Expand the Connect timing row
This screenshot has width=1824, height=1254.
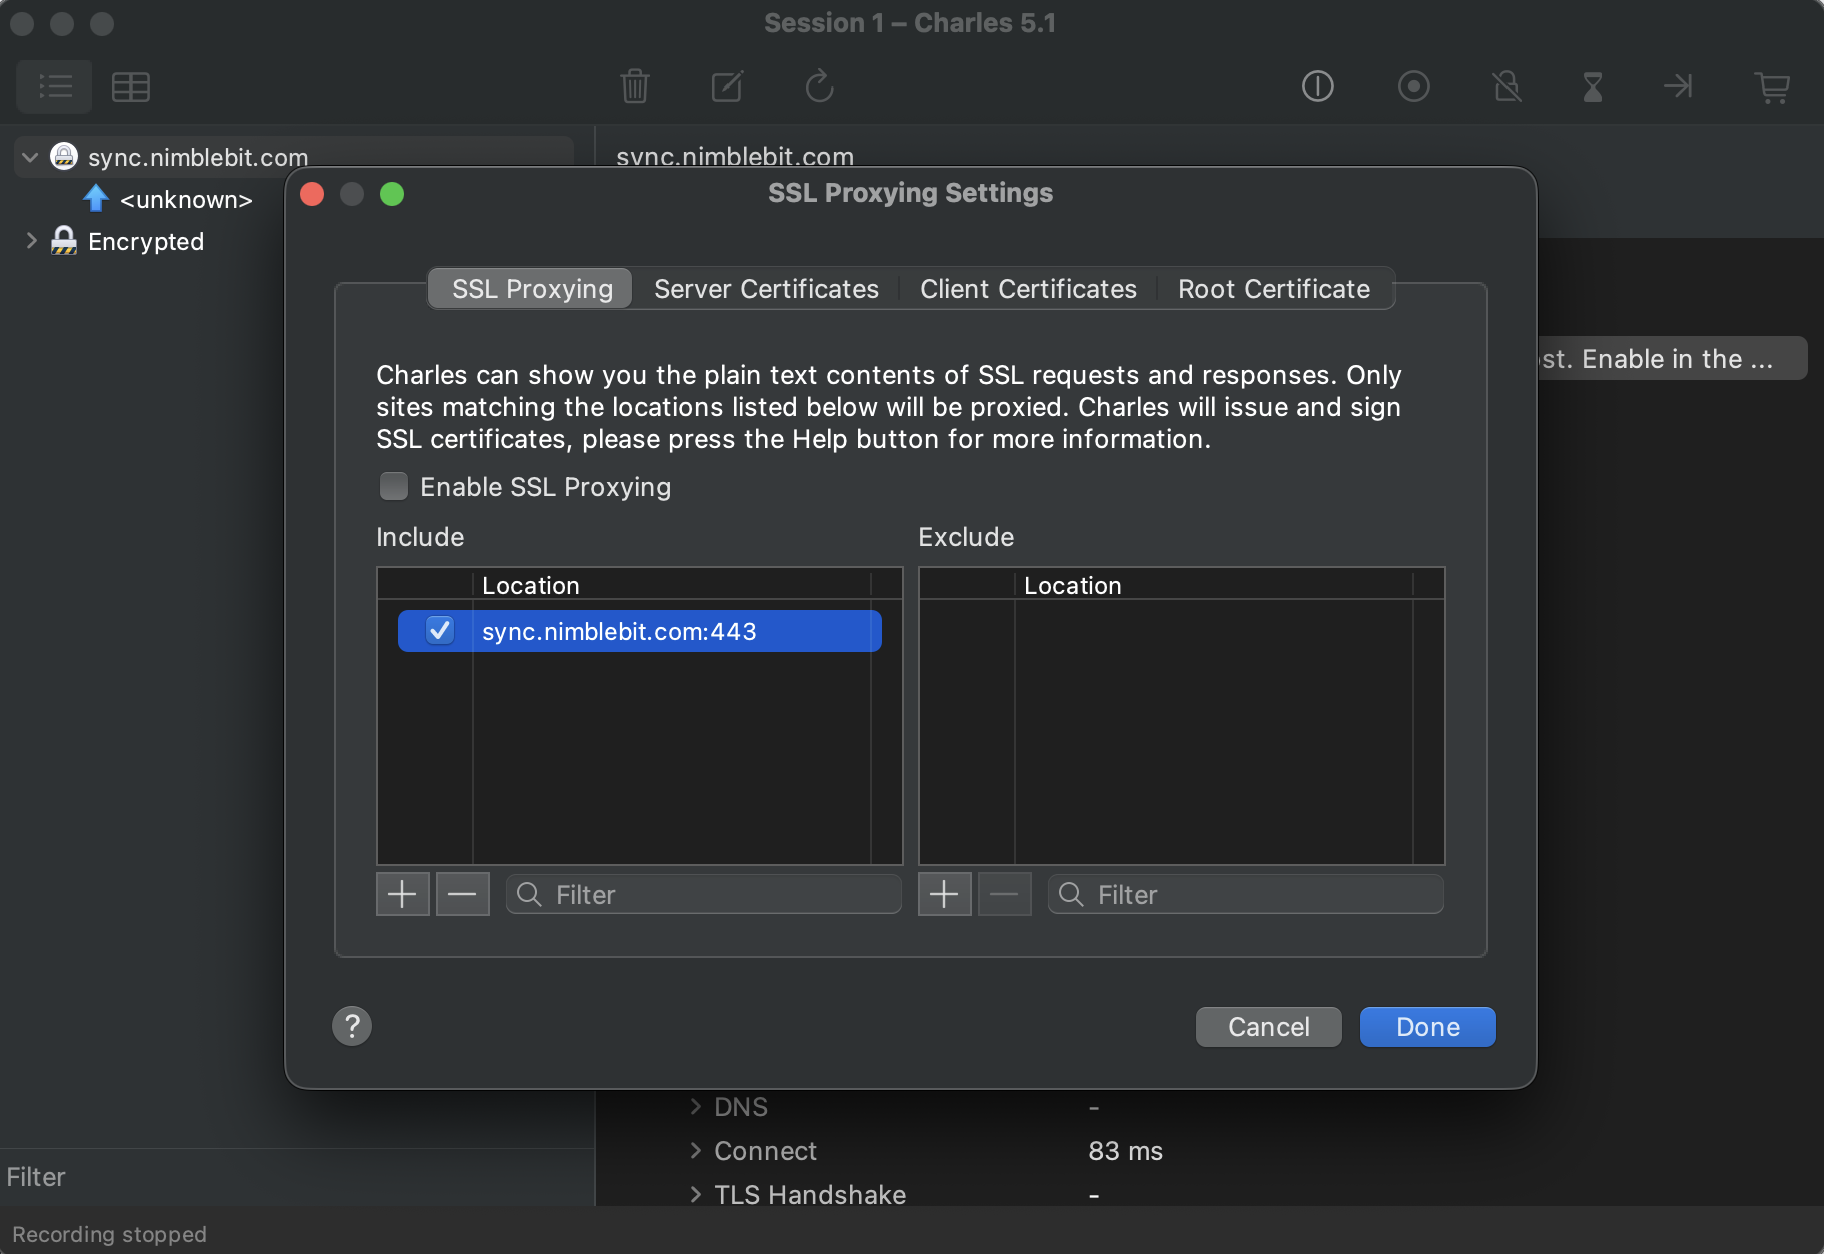coord(696,1150)
